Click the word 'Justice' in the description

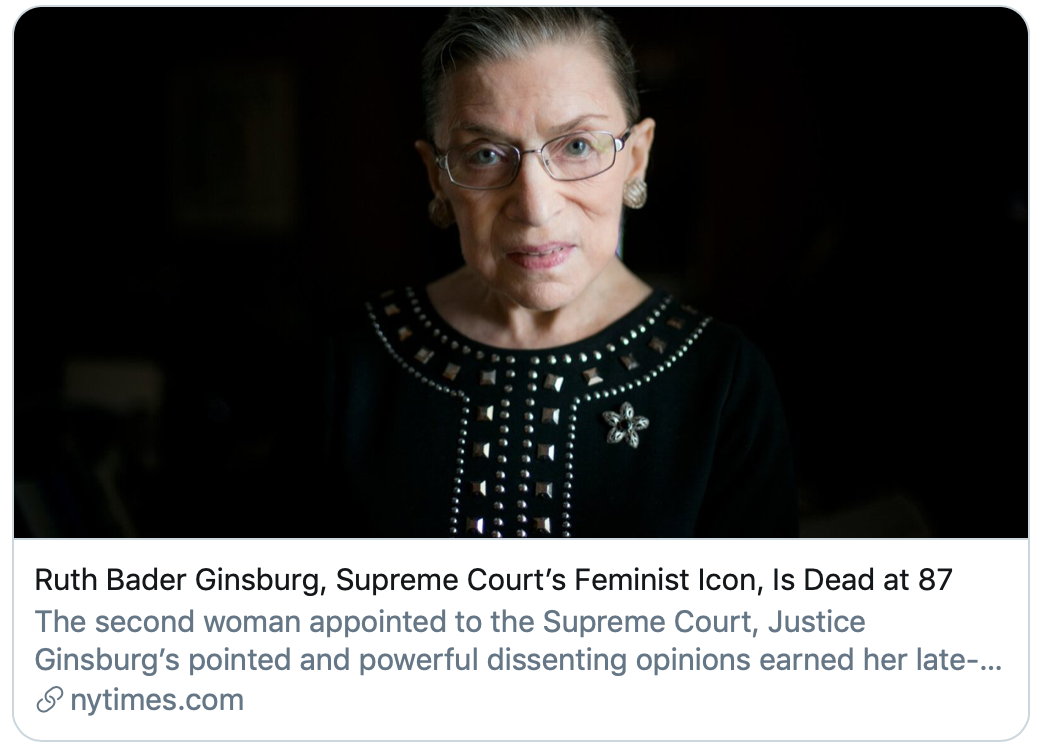(x=816, y=621)
